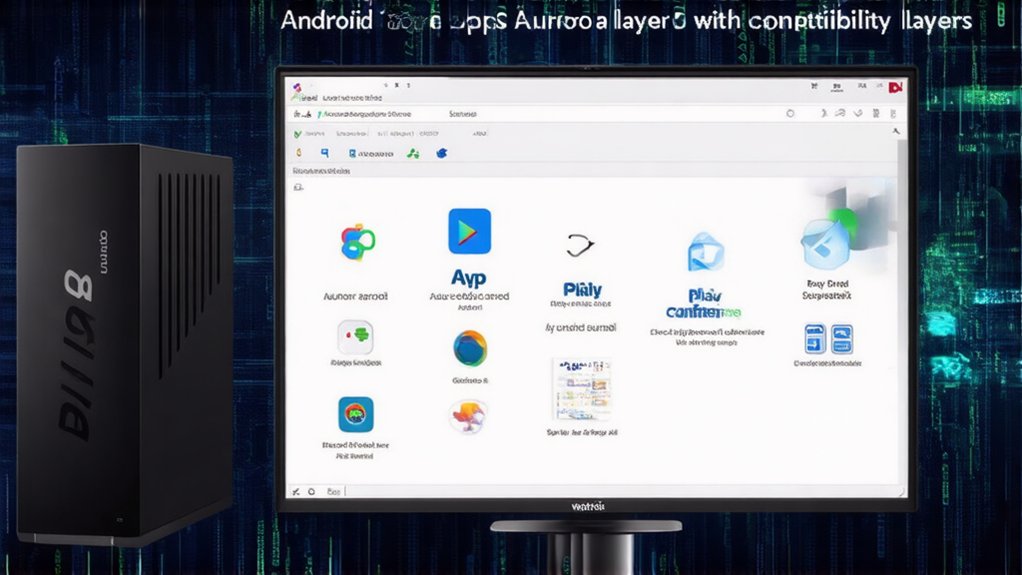Image resolution: width=1022 pixels, height=575 pixels.
Task: Click the crescent-shaped icon in the address row
Action: [824, 113]
